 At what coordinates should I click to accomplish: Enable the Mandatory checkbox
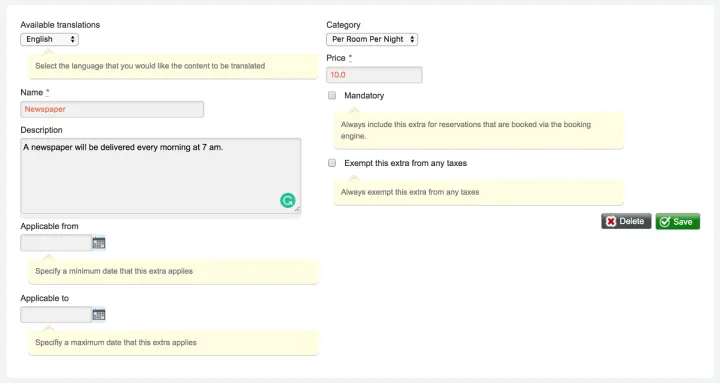(332, 96)
